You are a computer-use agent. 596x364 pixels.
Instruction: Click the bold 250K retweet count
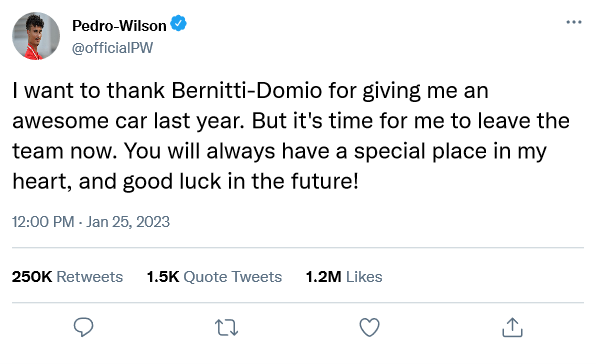pos(32,277)
